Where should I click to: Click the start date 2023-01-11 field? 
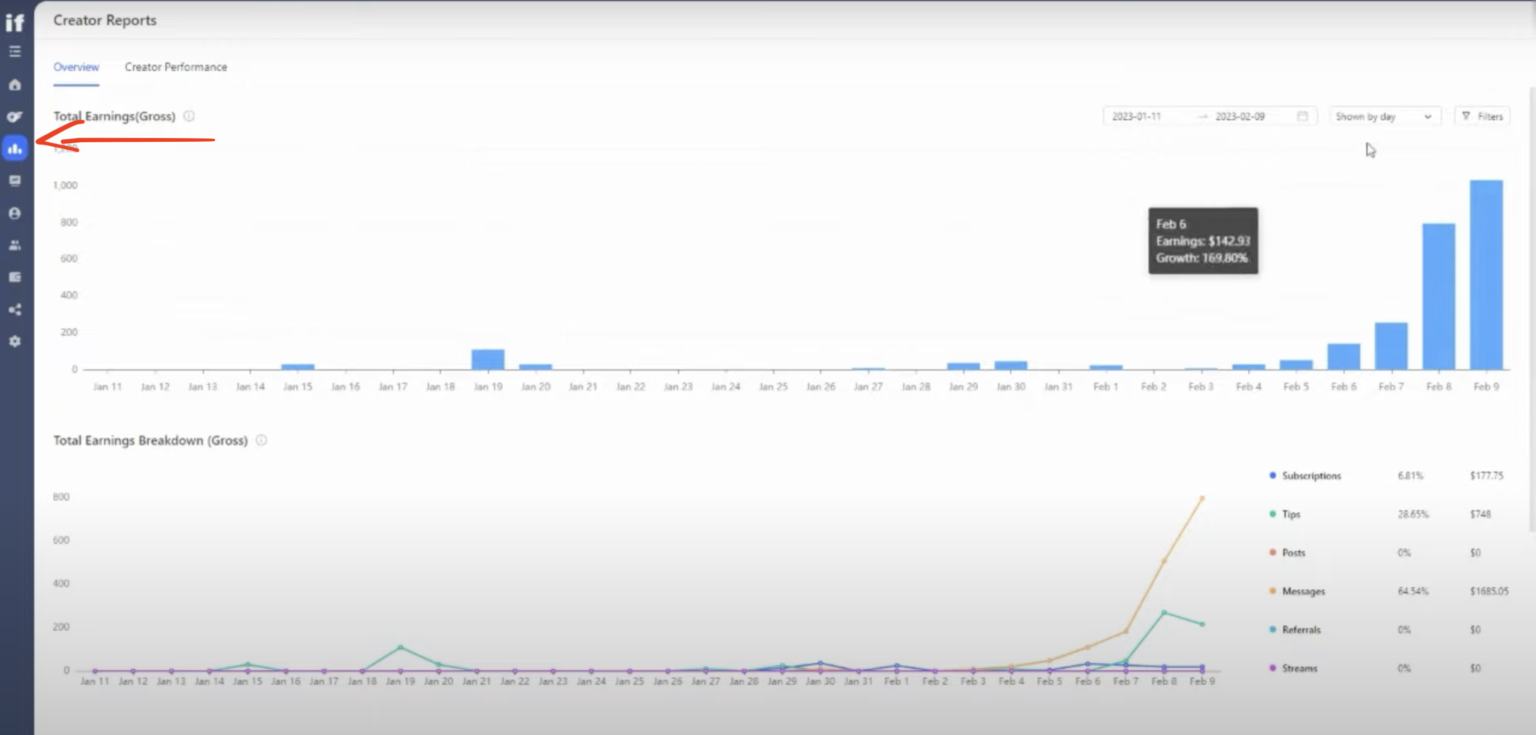1137,116
